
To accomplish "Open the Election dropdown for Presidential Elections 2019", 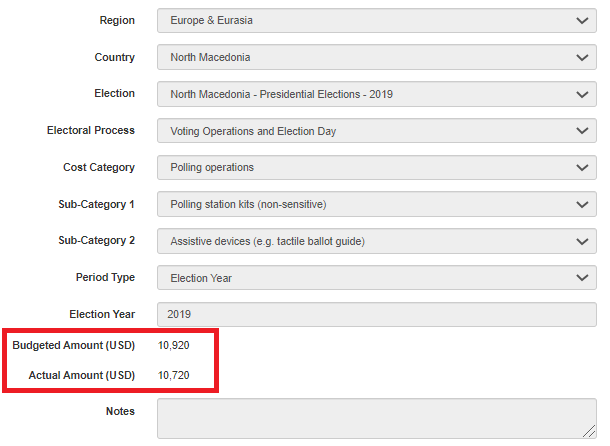I will pos(376,95).
